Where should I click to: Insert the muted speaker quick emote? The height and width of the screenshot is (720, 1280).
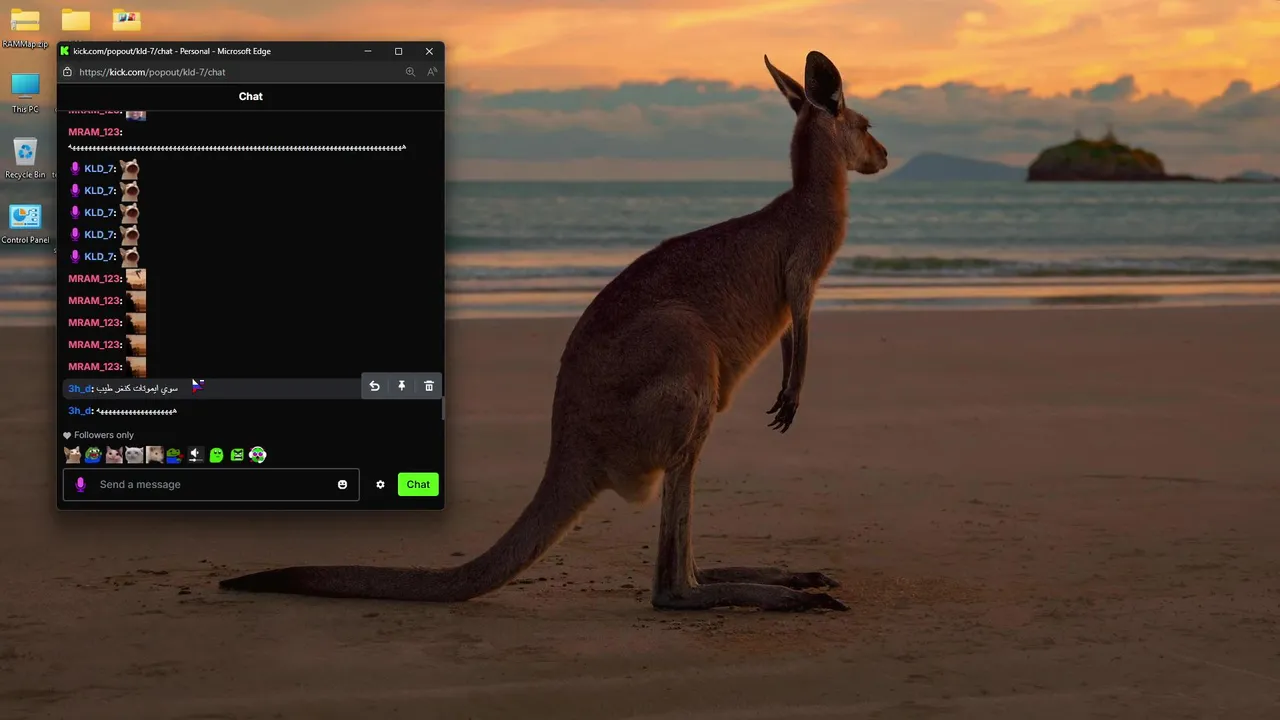195,455
